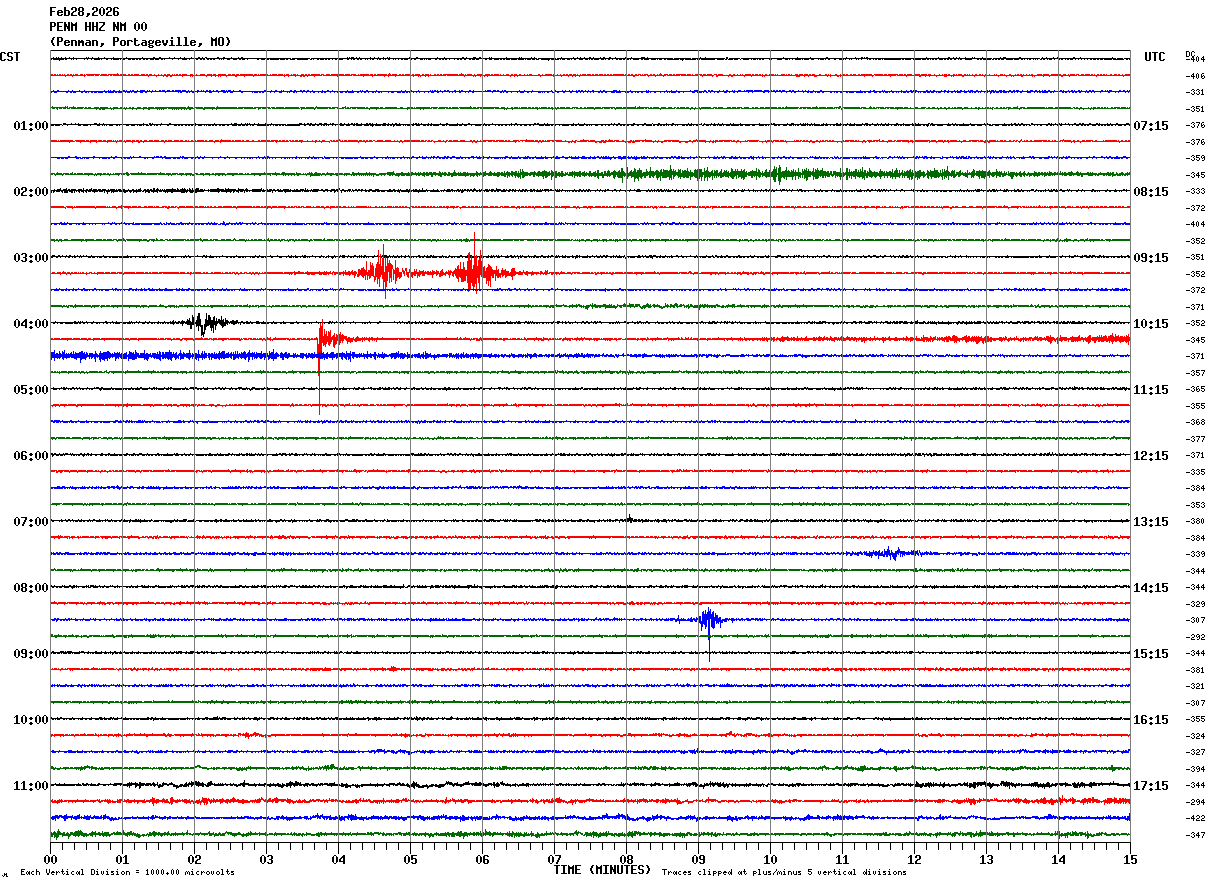Select the 04:00 CST row label
This screenshot has width=1210, height=886.
click(30, 324)
